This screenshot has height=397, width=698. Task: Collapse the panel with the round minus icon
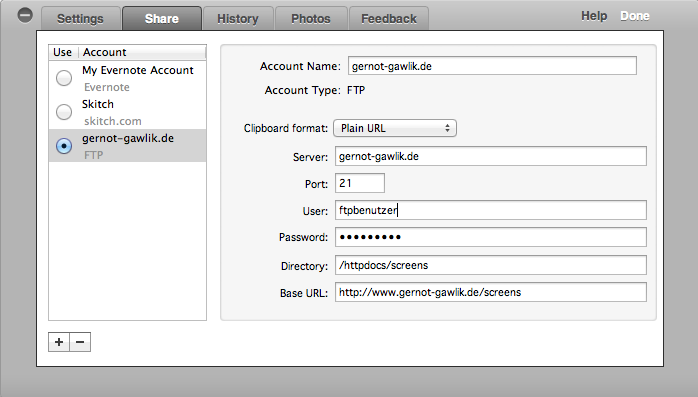click(x=25, y=16)
